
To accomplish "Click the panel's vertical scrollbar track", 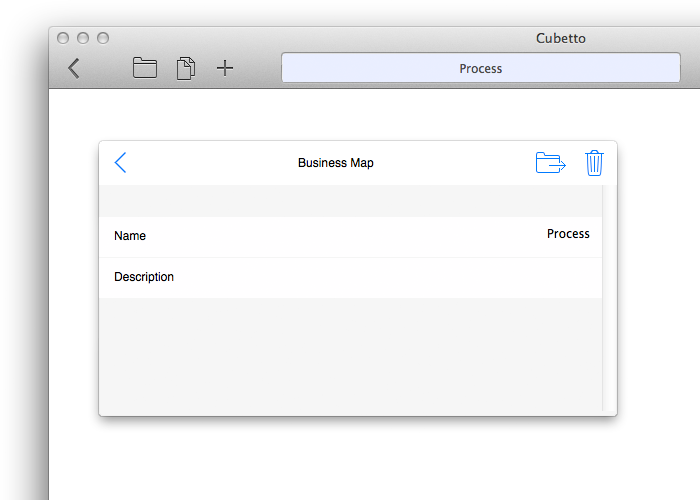I will [609, 298].
